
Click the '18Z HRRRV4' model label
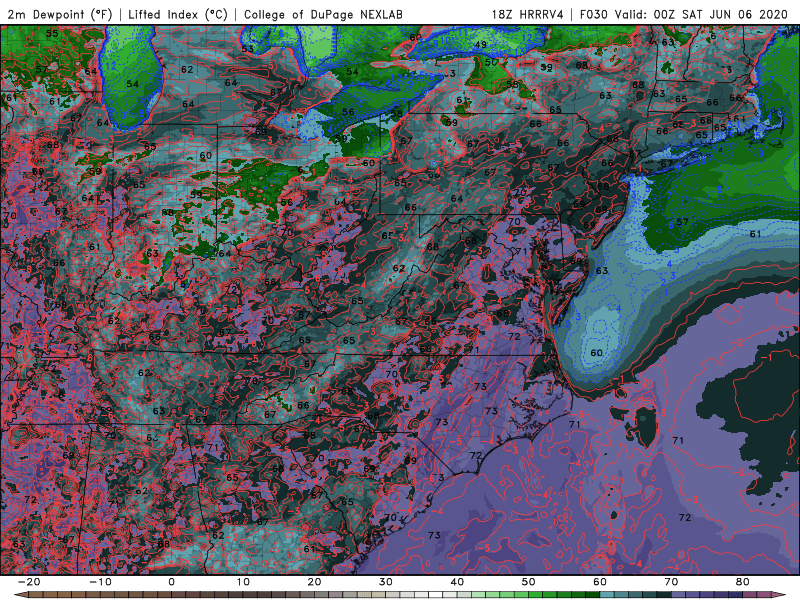(x=528, y=14)
